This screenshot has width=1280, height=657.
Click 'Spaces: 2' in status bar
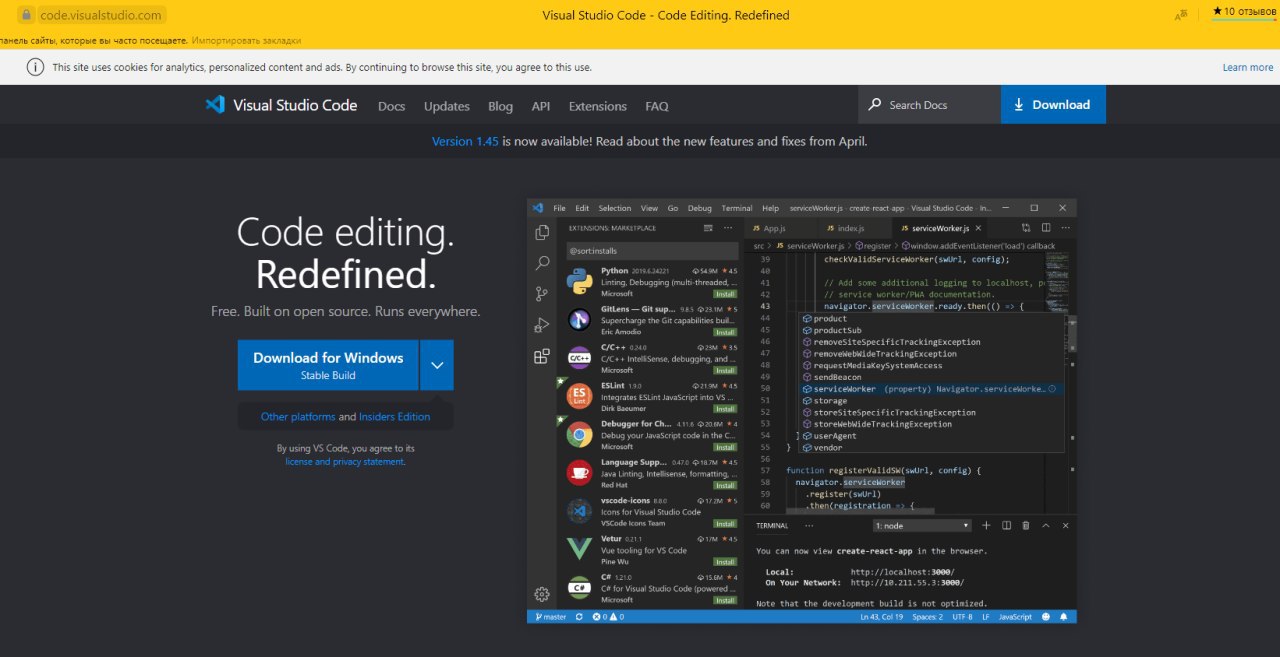tap(927, 617)
